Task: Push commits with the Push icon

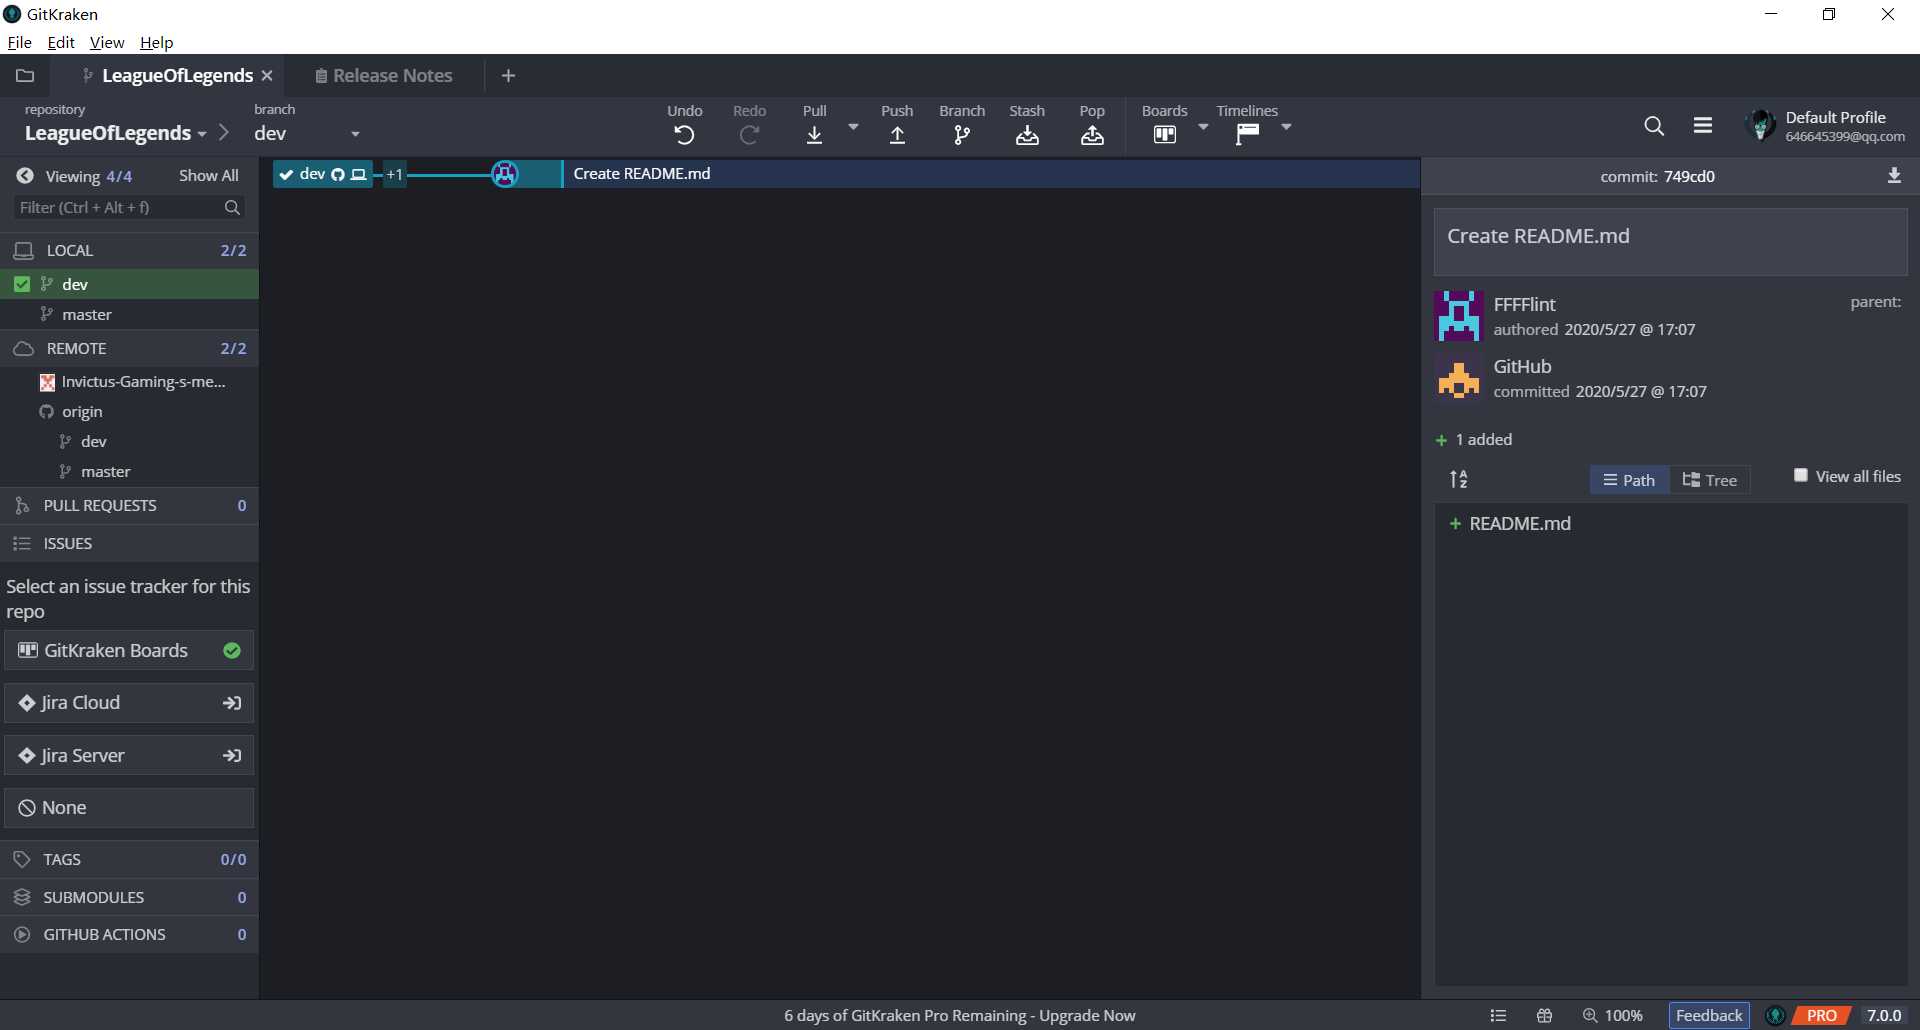Action: coord(897,135)
